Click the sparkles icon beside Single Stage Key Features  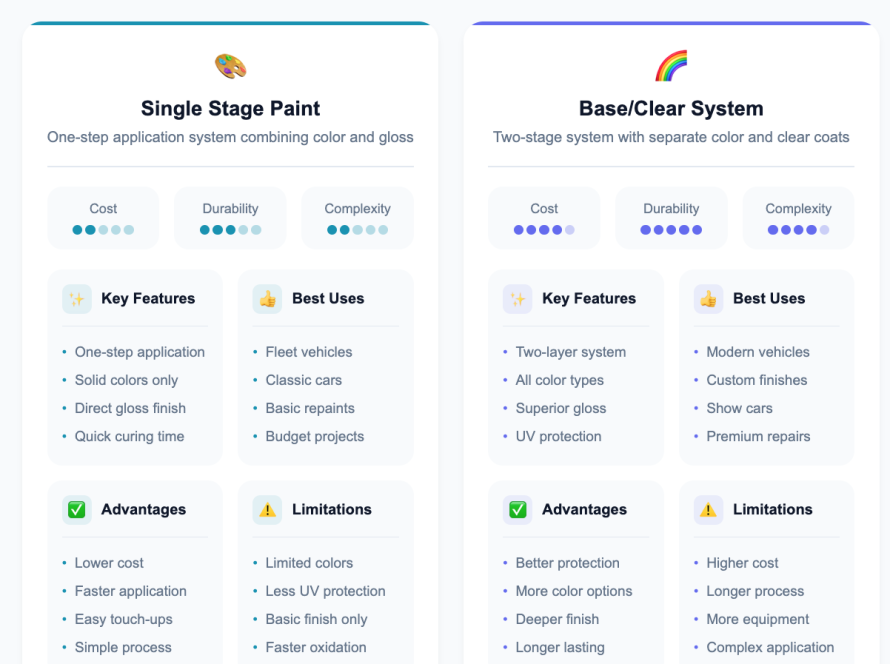77,298
